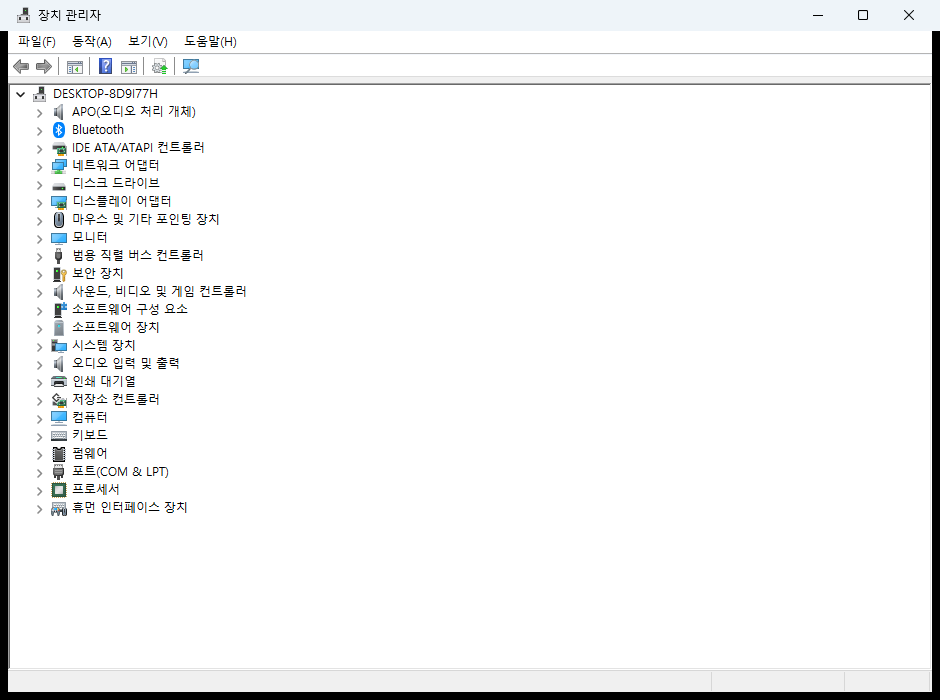The height and width of the screenshot is (700, 940).
Task: Click the 디스크 드라이브 icon
Action: tap(59, 185)
